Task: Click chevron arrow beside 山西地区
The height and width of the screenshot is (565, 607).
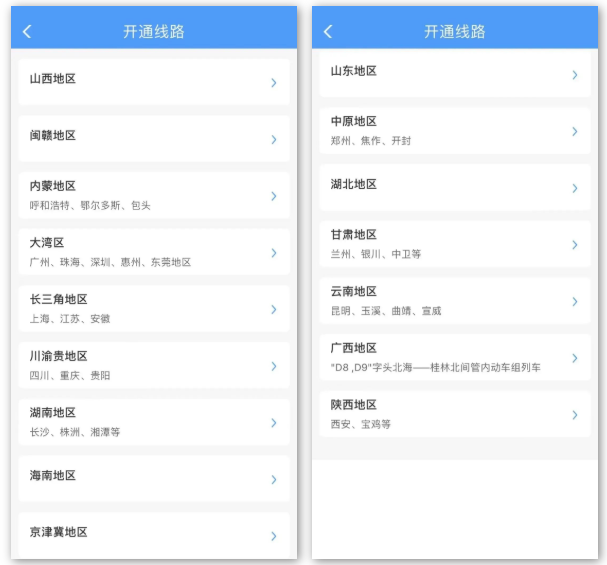Action: pos(273,83)
